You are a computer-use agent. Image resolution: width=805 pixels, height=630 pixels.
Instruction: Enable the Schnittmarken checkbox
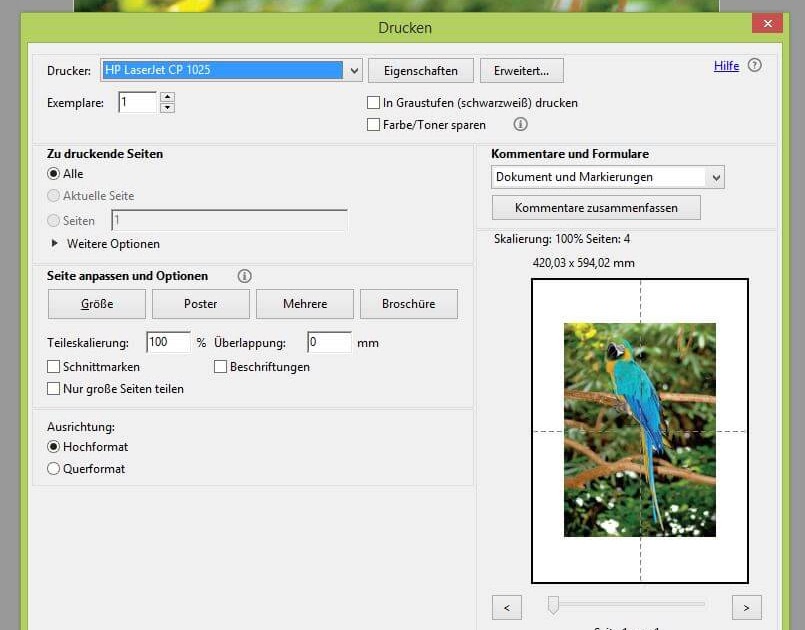(x=53, y=367)
